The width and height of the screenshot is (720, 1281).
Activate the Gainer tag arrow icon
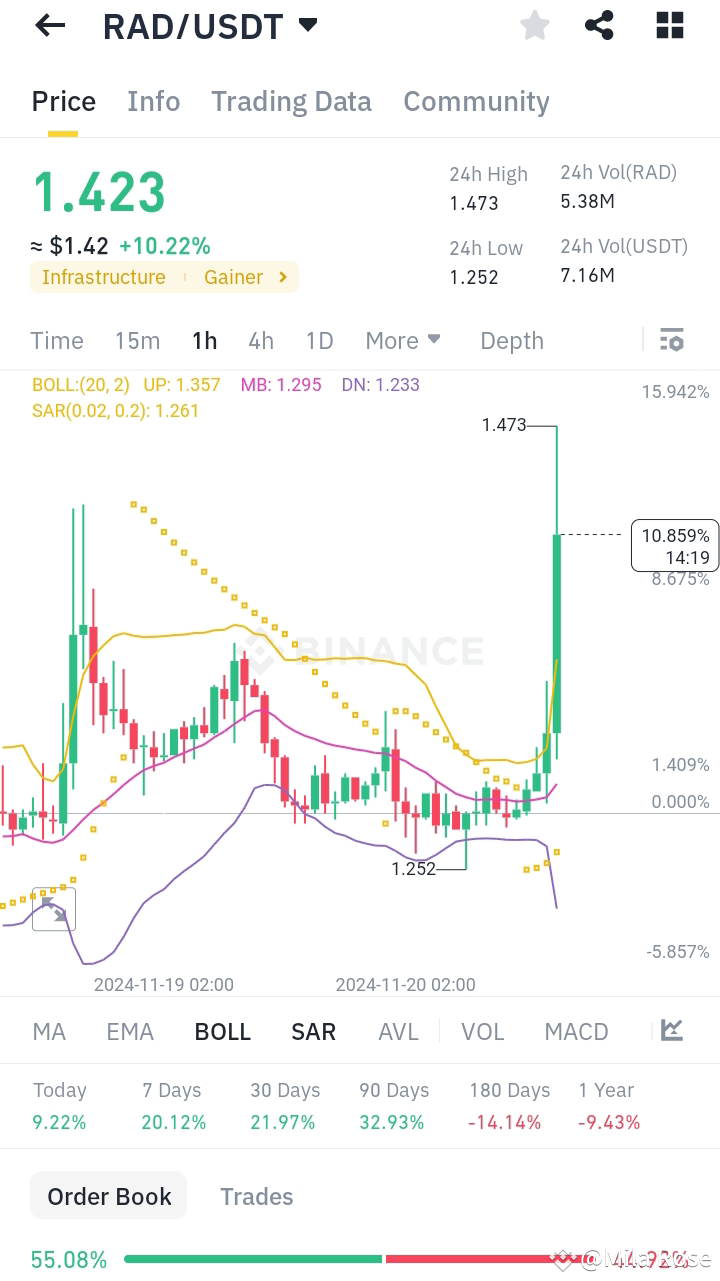pyautogui.click(x=281, y=277)
